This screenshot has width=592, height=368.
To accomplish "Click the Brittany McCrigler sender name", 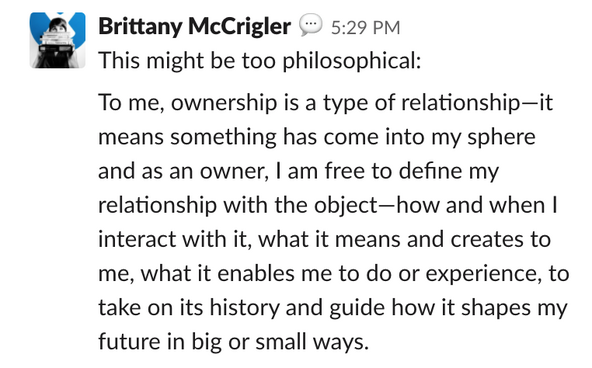I will point(194,27).
